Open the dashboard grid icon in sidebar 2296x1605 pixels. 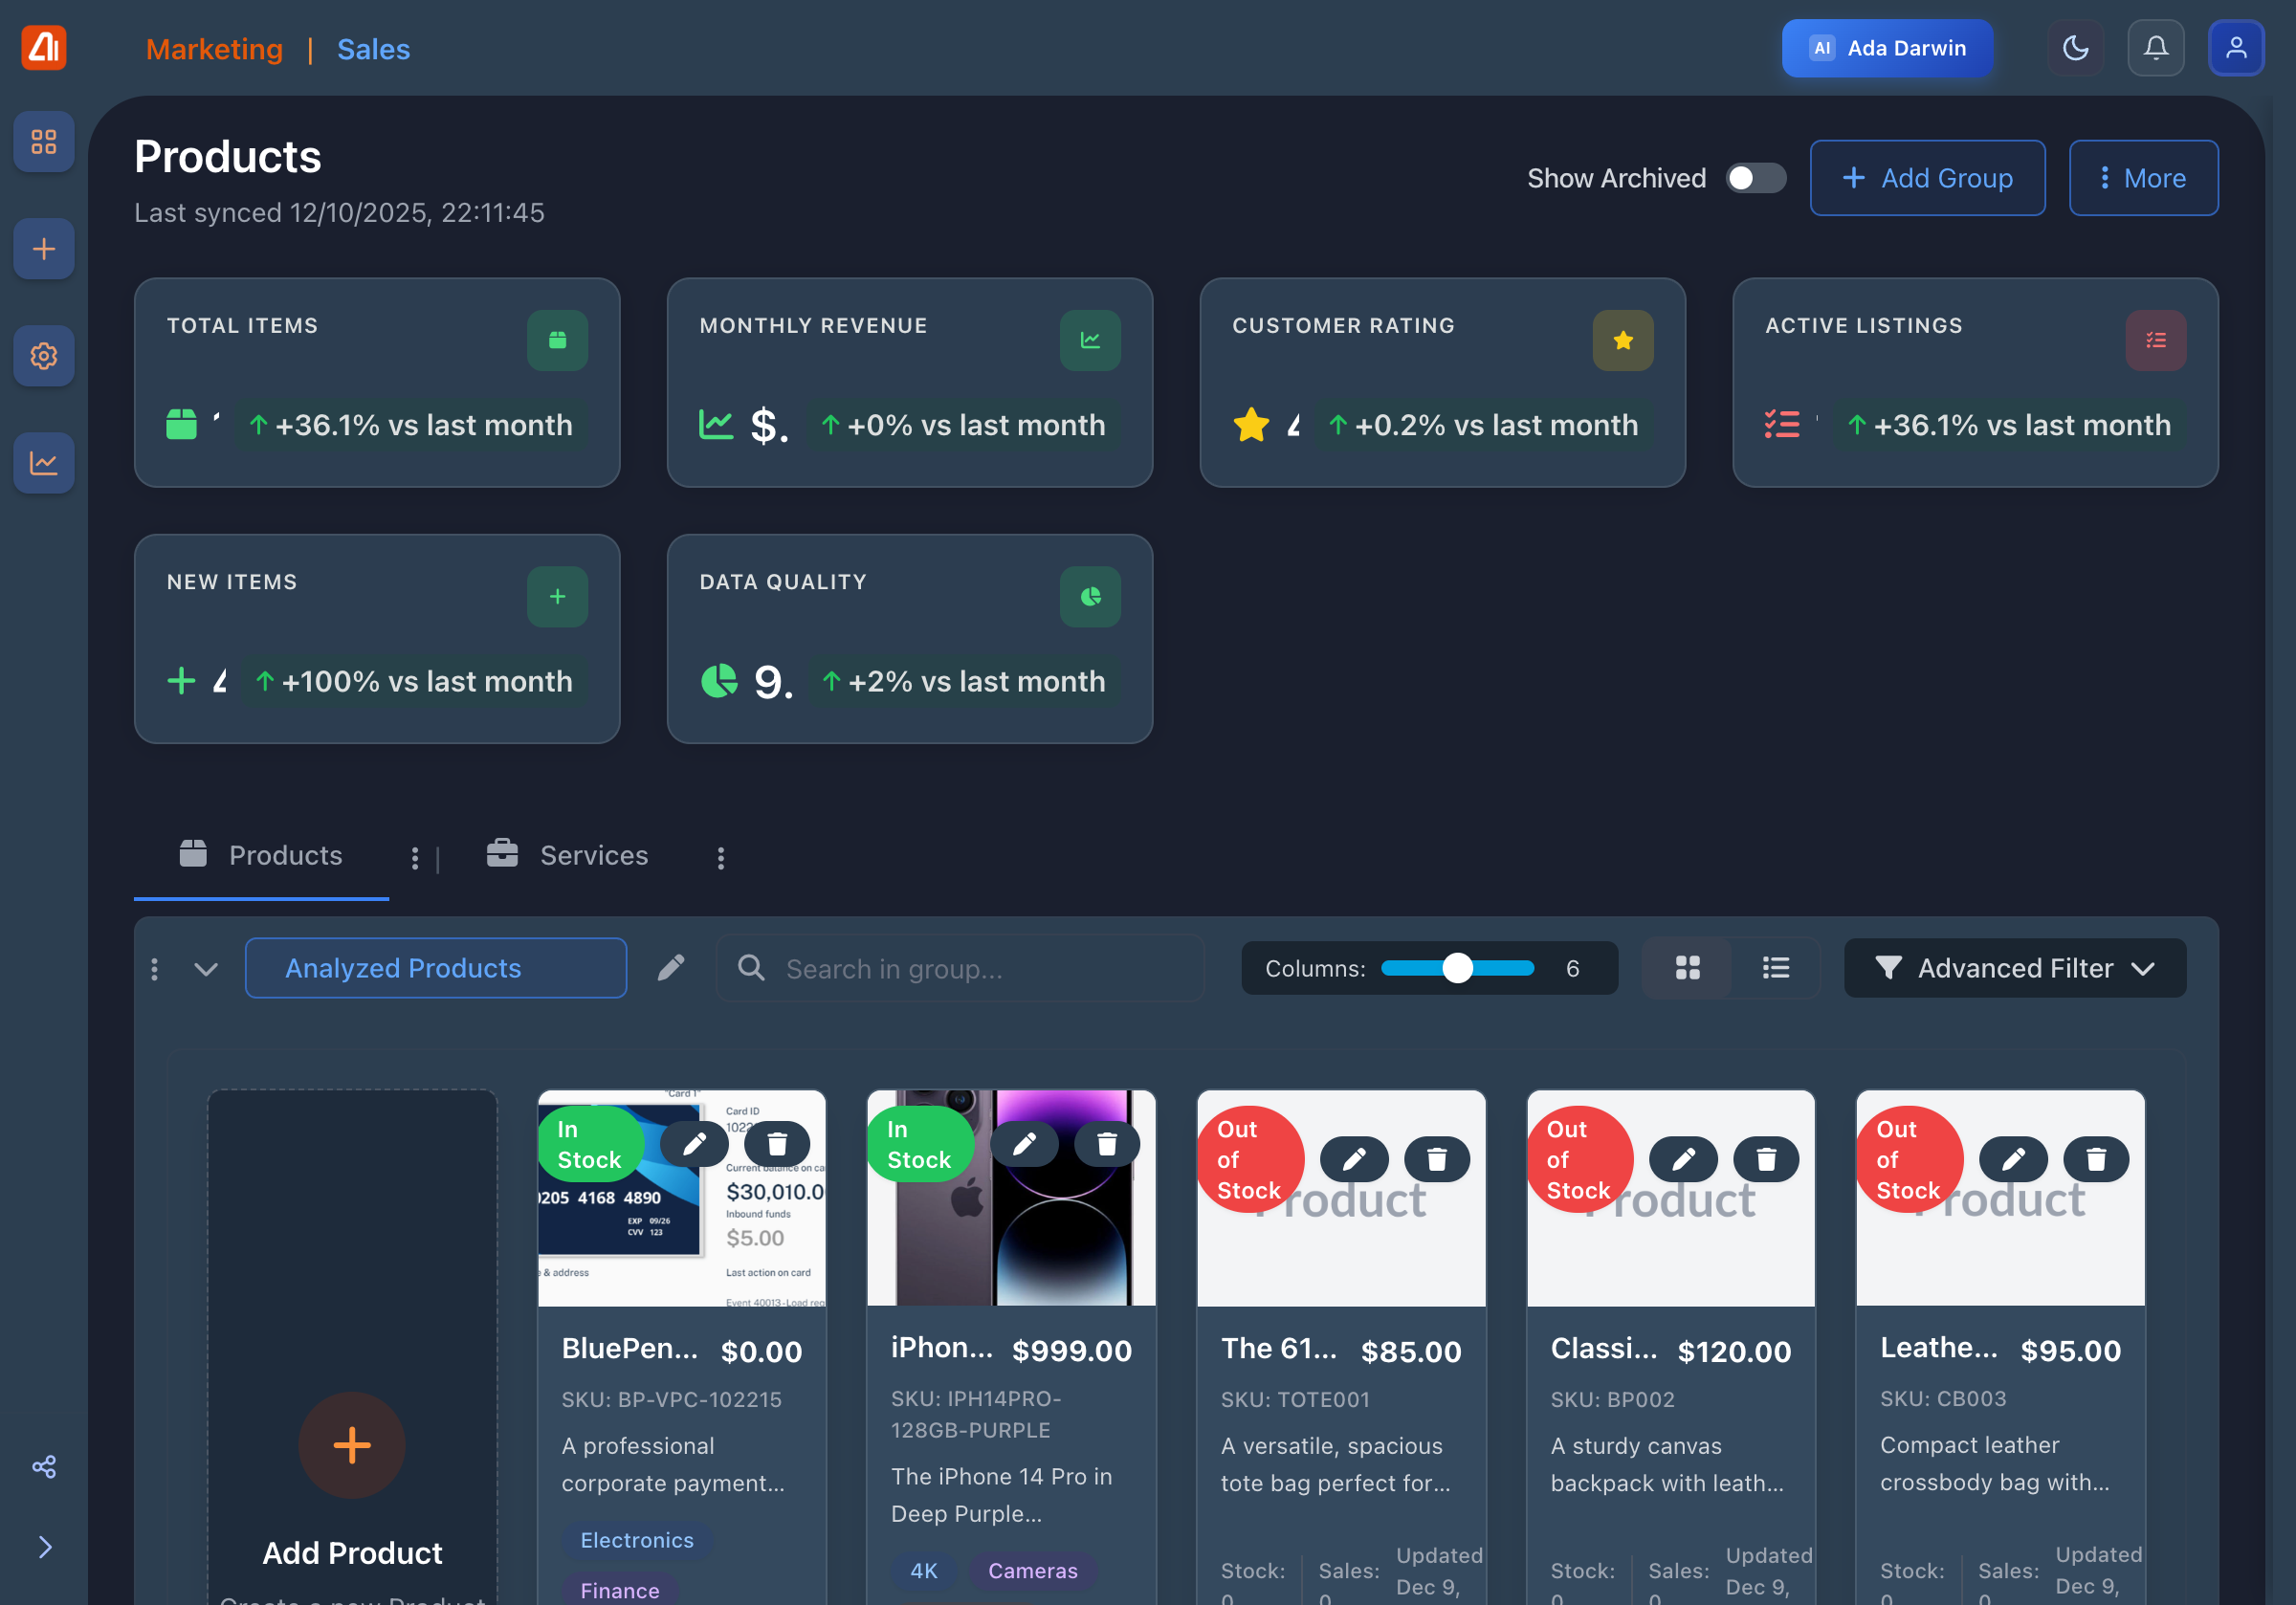pos(44,141)
